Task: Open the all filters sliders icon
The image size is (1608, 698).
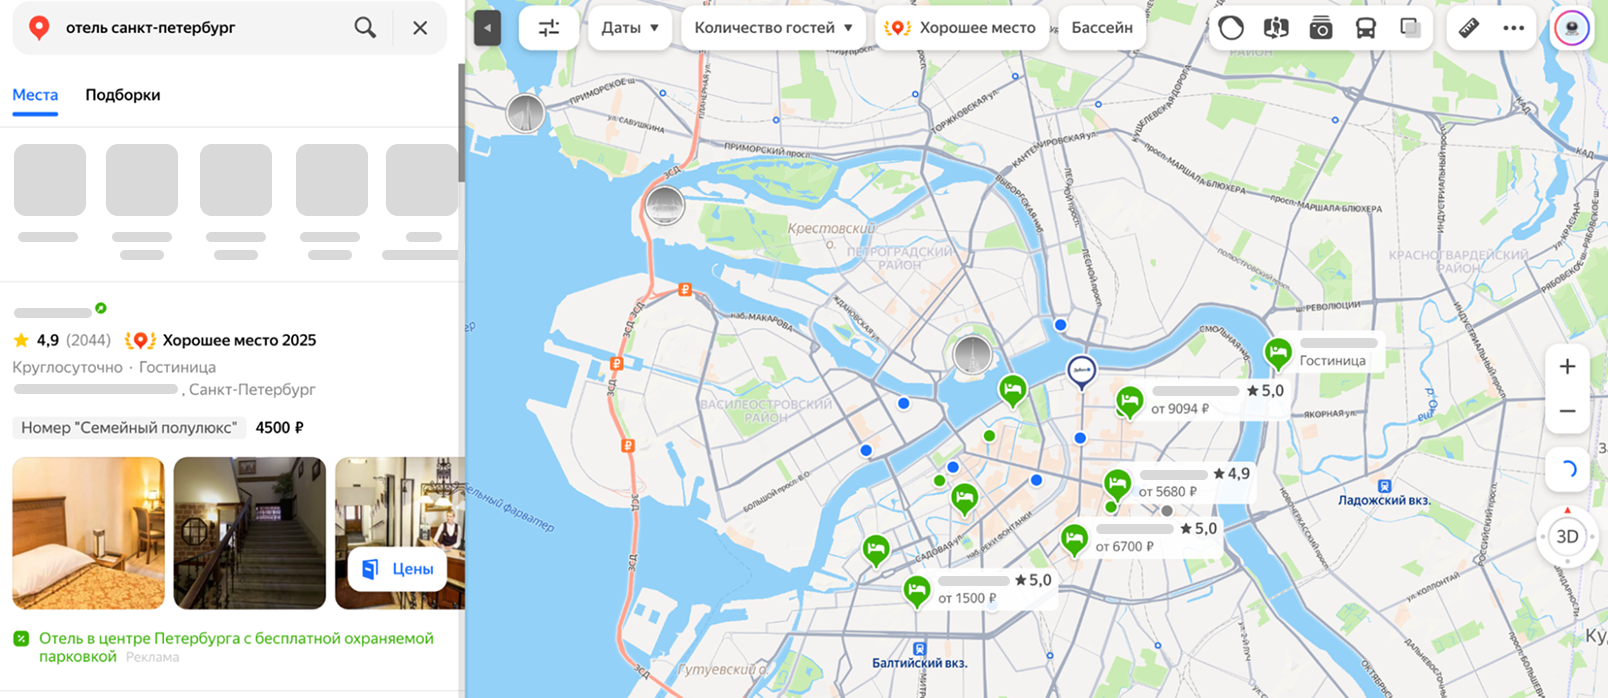Action: [x=549, y=28]
